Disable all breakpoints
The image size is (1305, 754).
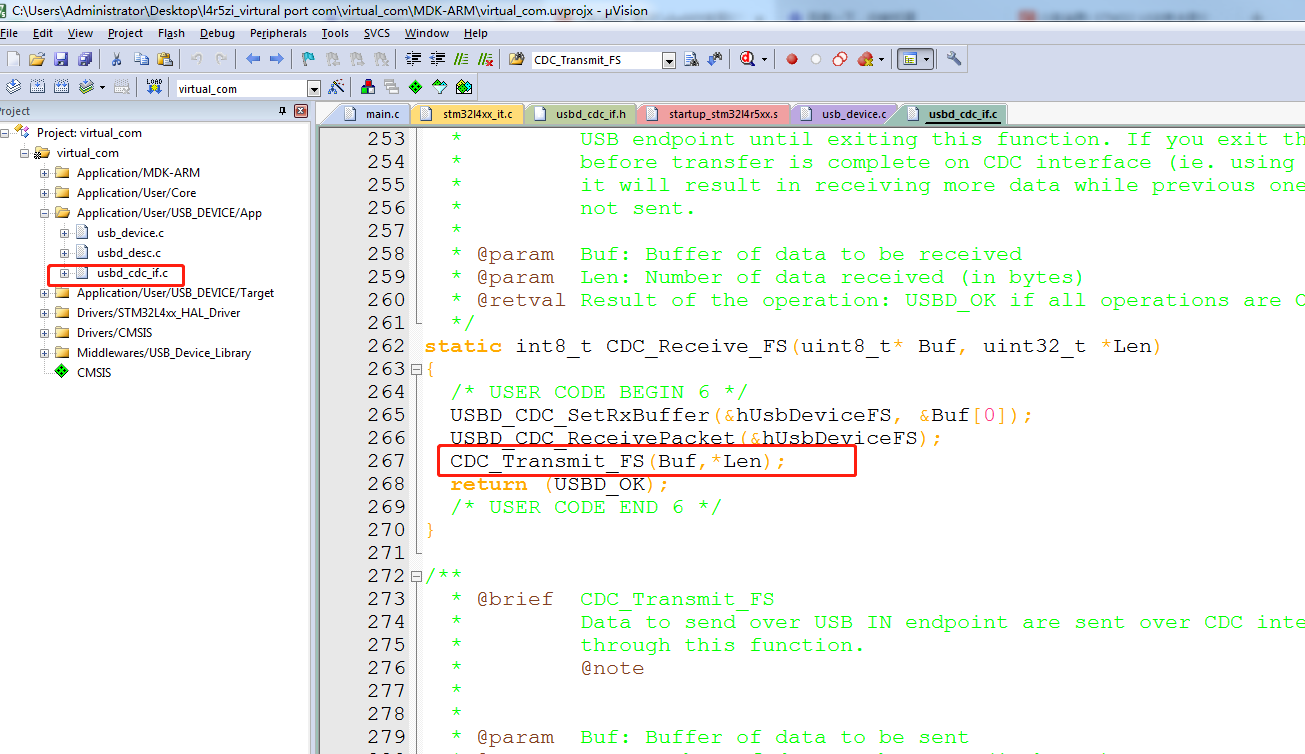pyautogui.click(x=839, y=59)
